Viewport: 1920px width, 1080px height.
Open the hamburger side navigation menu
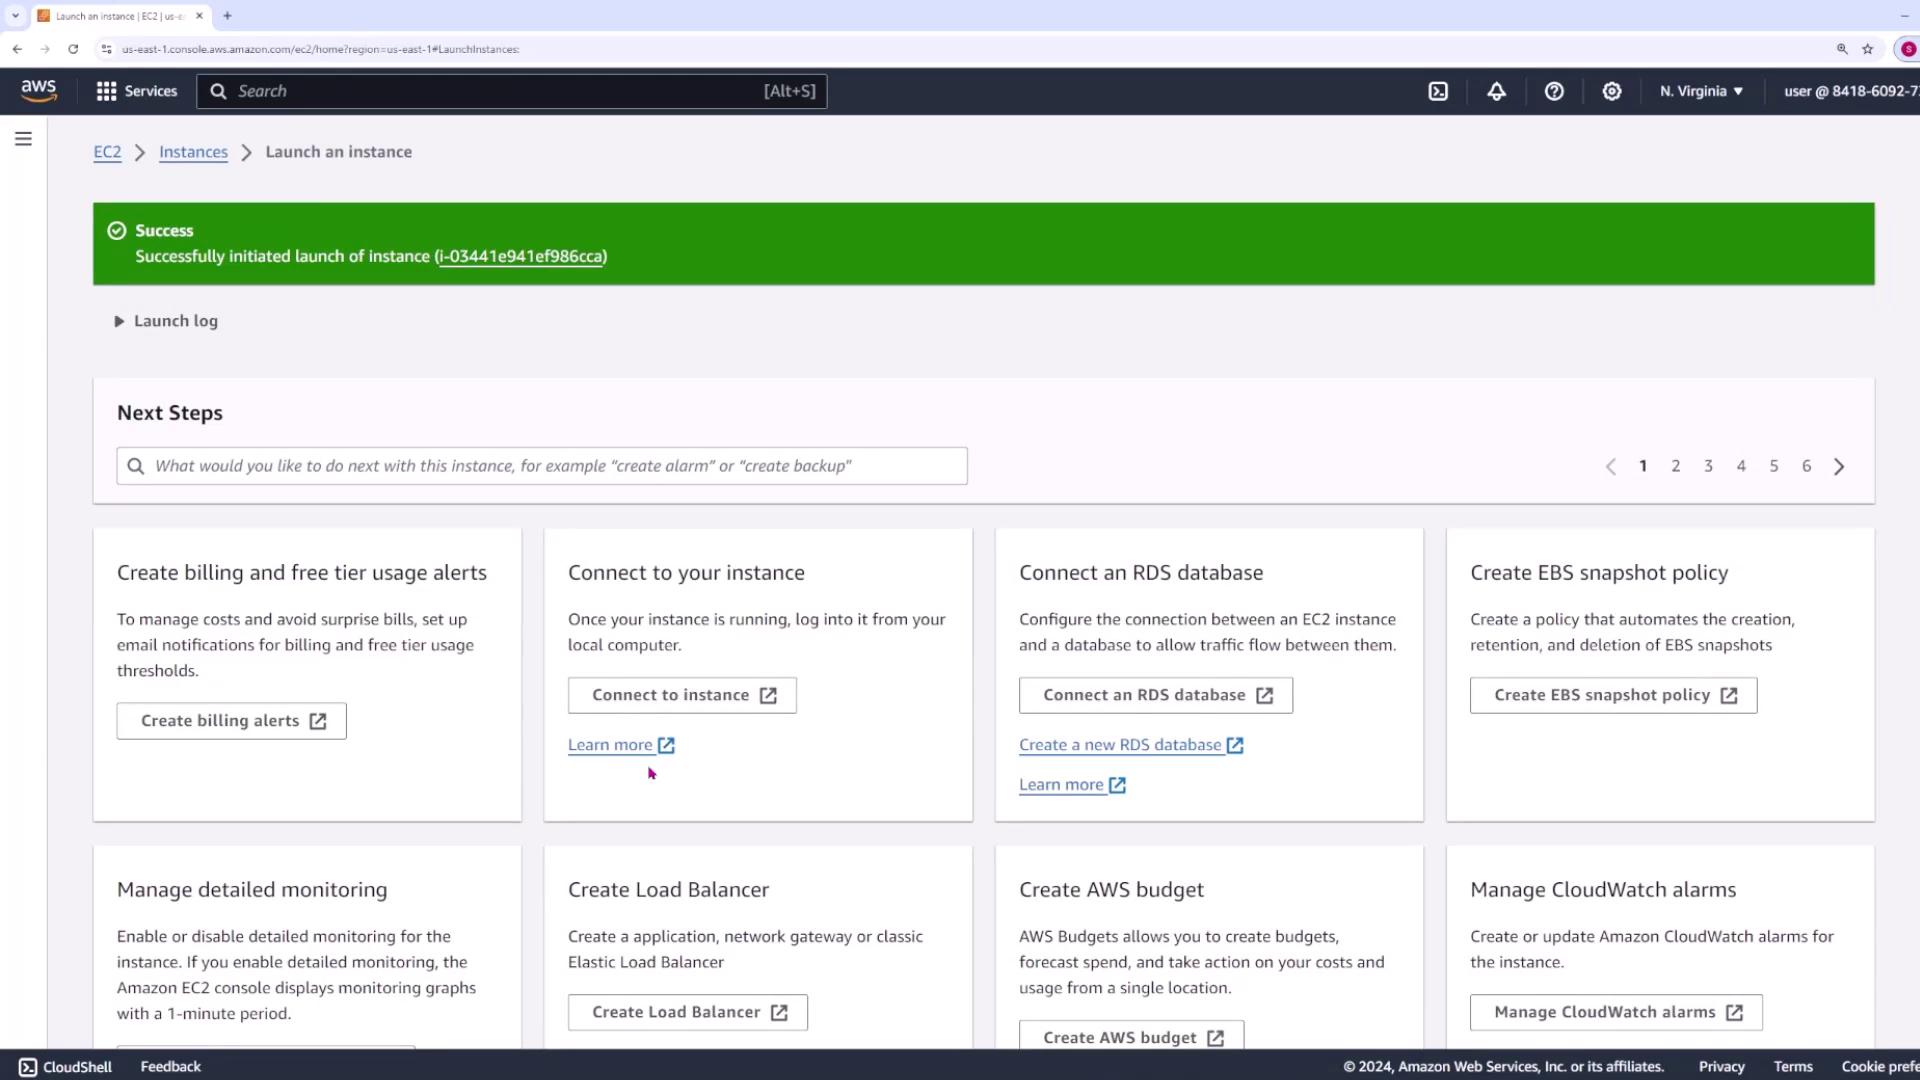[x=23, y=139]
